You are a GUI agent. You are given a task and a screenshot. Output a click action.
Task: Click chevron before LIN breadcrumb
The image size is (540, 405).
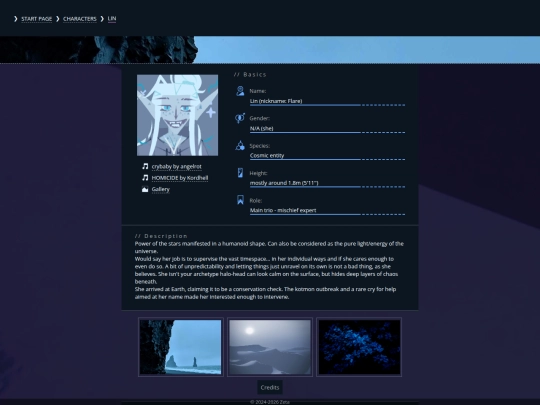pos(102,19)
